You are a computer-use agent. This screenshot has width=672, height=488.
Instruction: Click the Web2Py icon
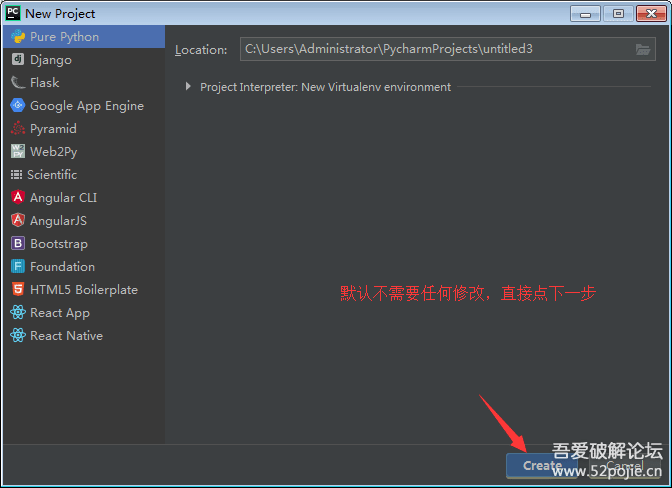tap(18, 151)
